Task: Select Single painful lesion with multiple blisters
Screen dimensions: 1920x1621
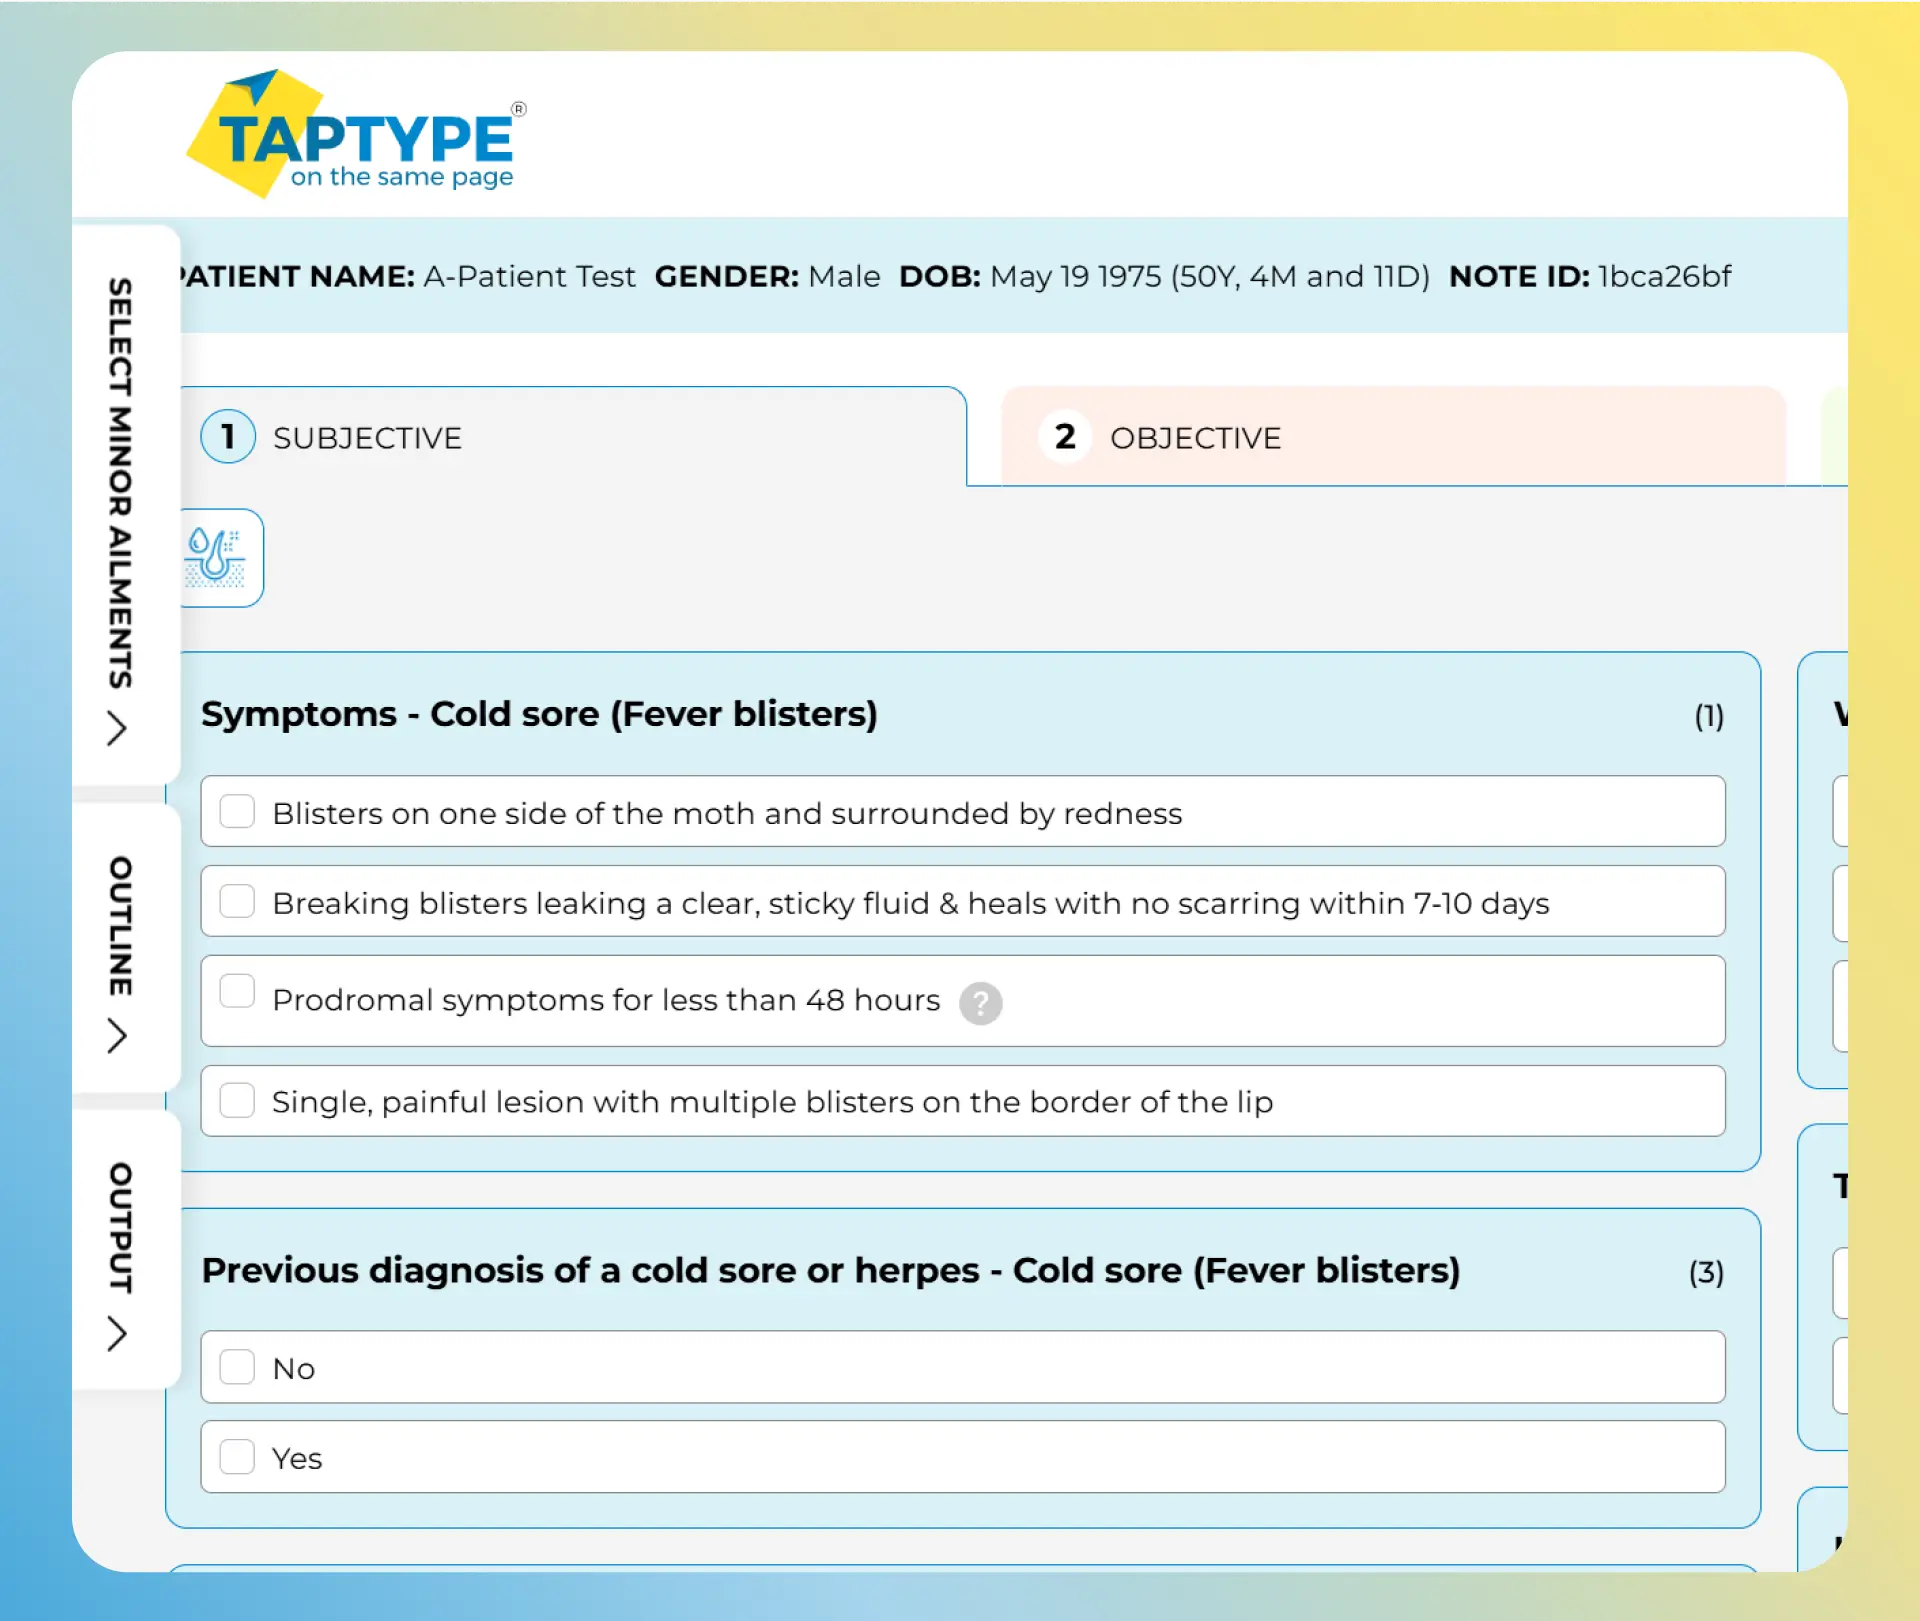Action: [237, 1100]
